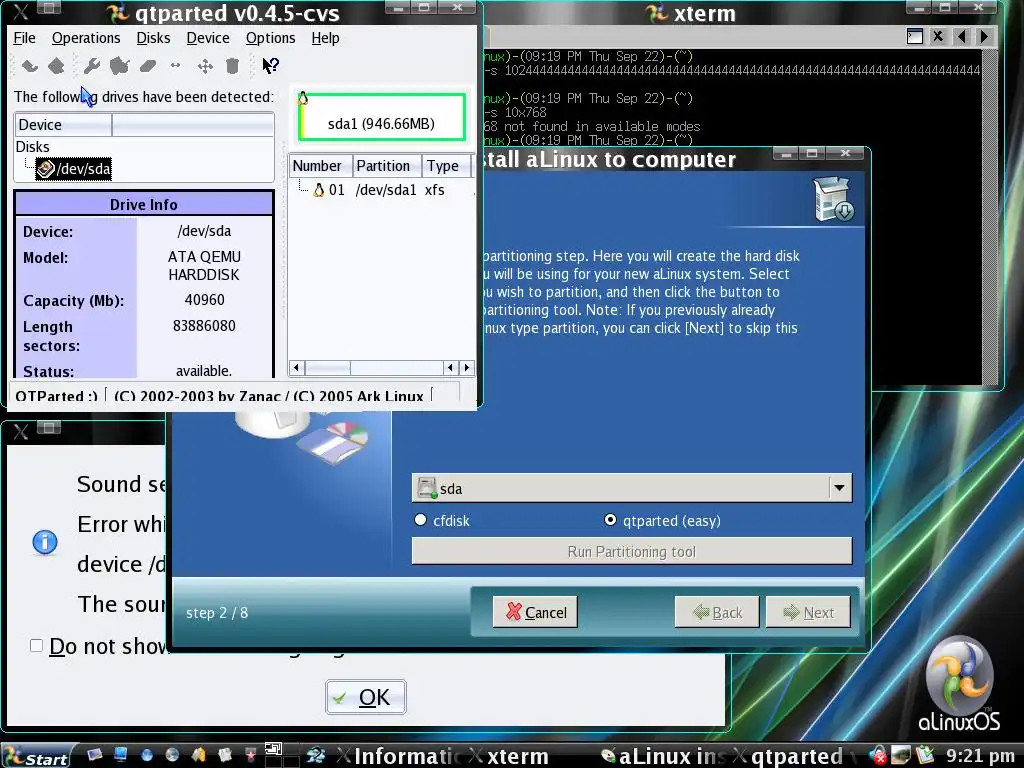
Task: Click Cancel in the installer wizard
Action: coord(535,612)
